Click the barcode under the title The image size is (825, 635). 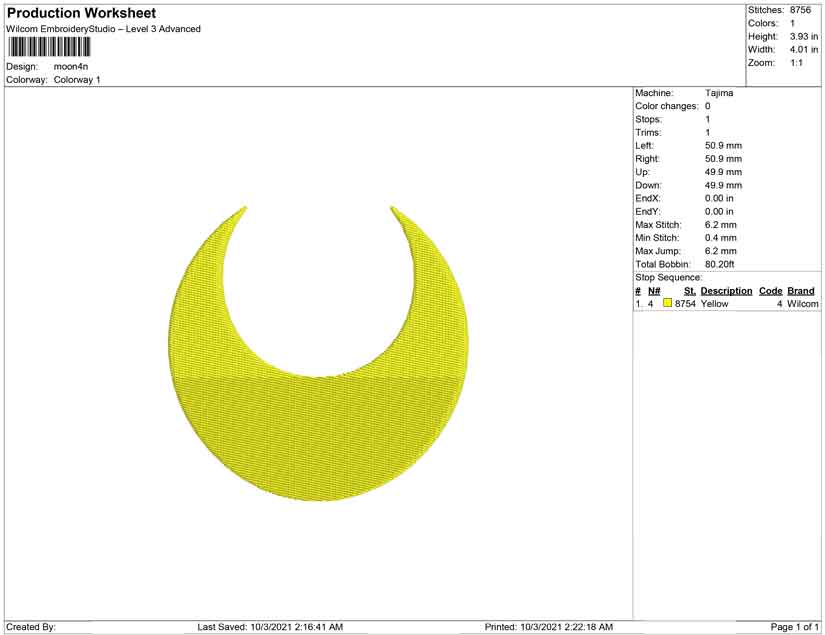tap(49, 47)
